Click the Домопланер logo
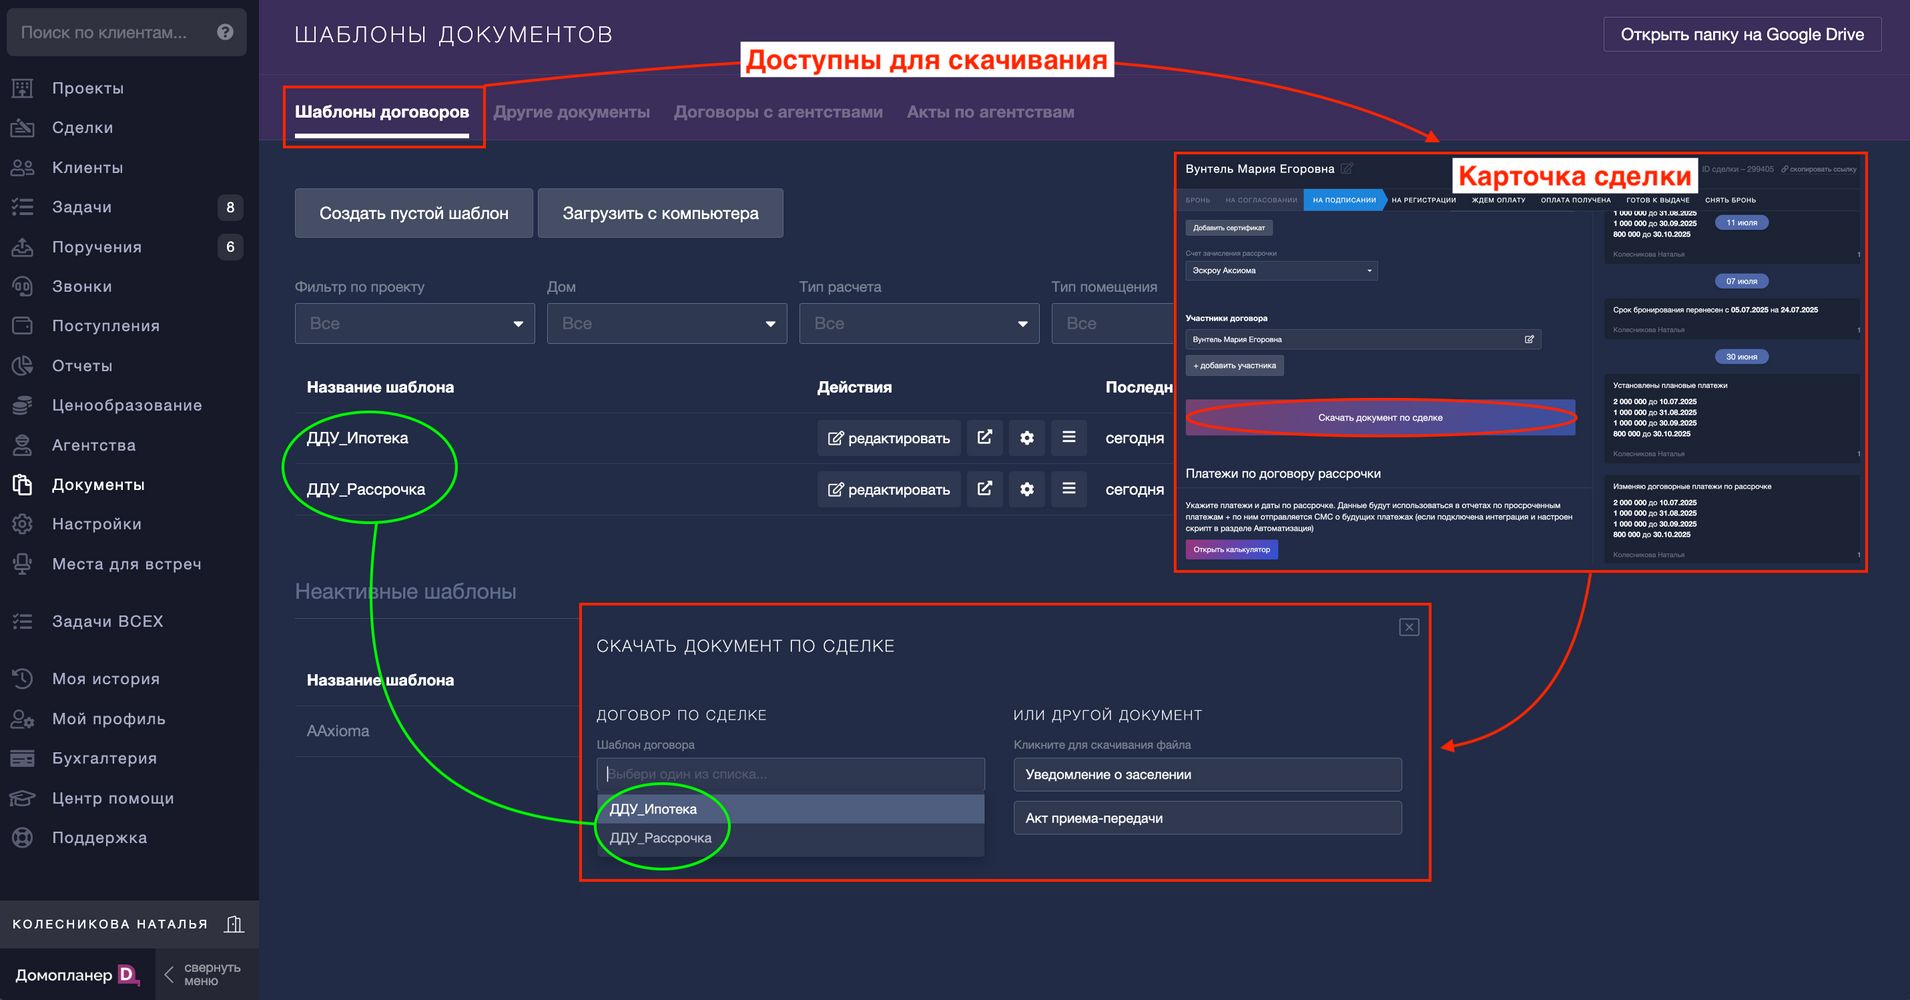This screenshot has height=1000, width=1910. pos(77,975)
